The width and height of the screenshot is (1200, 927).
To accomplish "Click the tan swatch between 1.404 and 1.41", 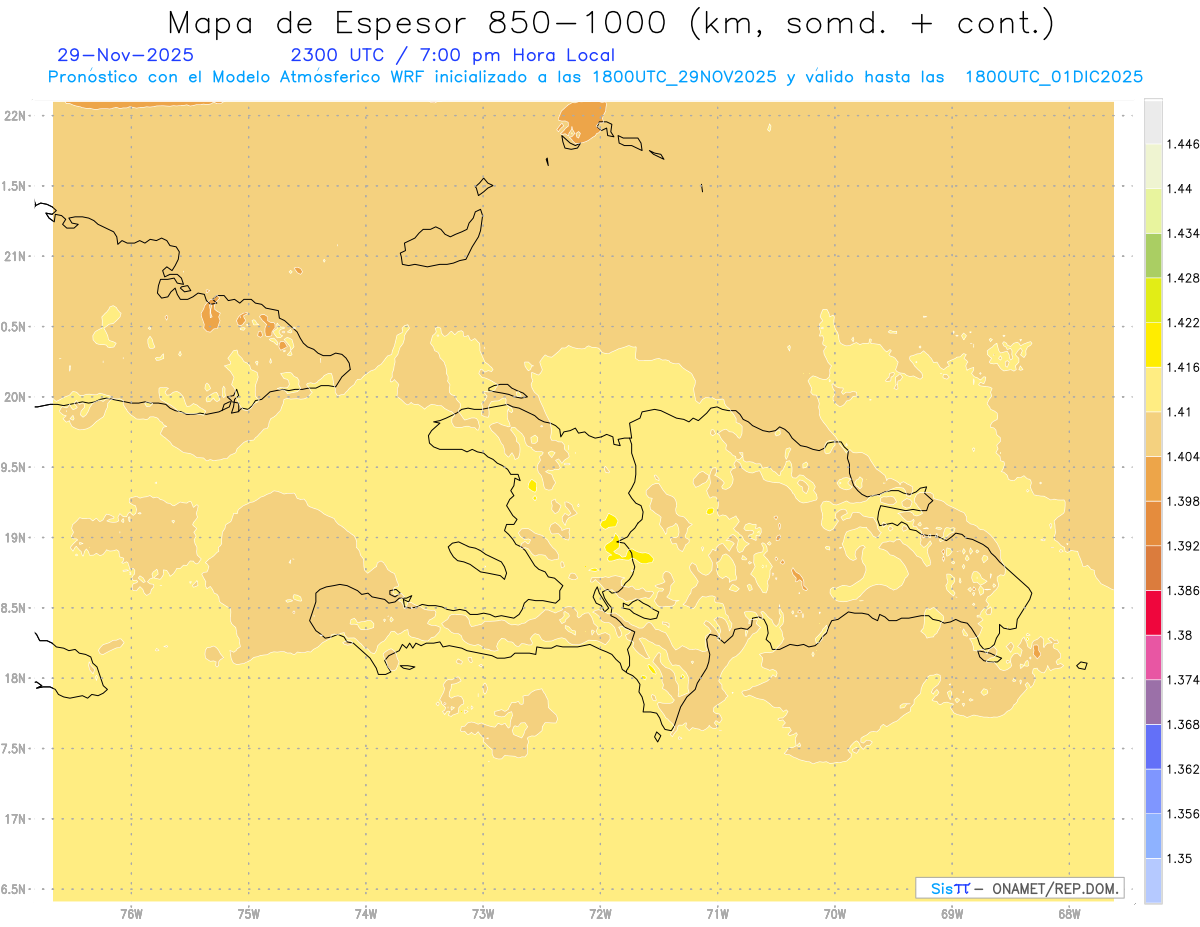I will 1153,434.
